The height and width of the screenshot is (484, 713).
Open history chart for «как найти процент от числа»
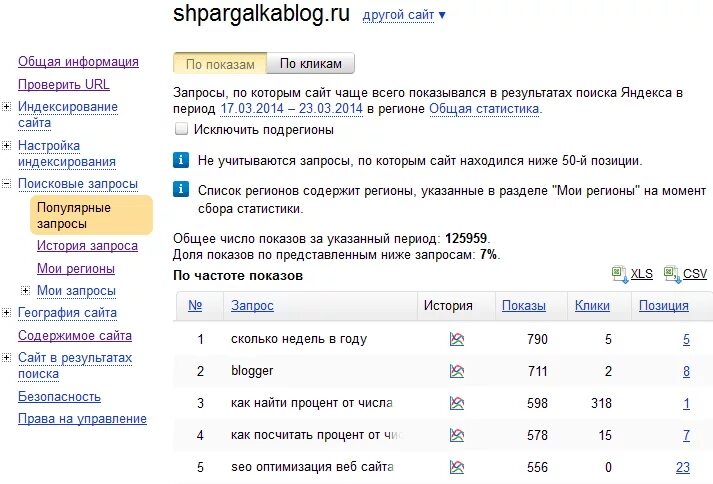(x=457, y=403)
